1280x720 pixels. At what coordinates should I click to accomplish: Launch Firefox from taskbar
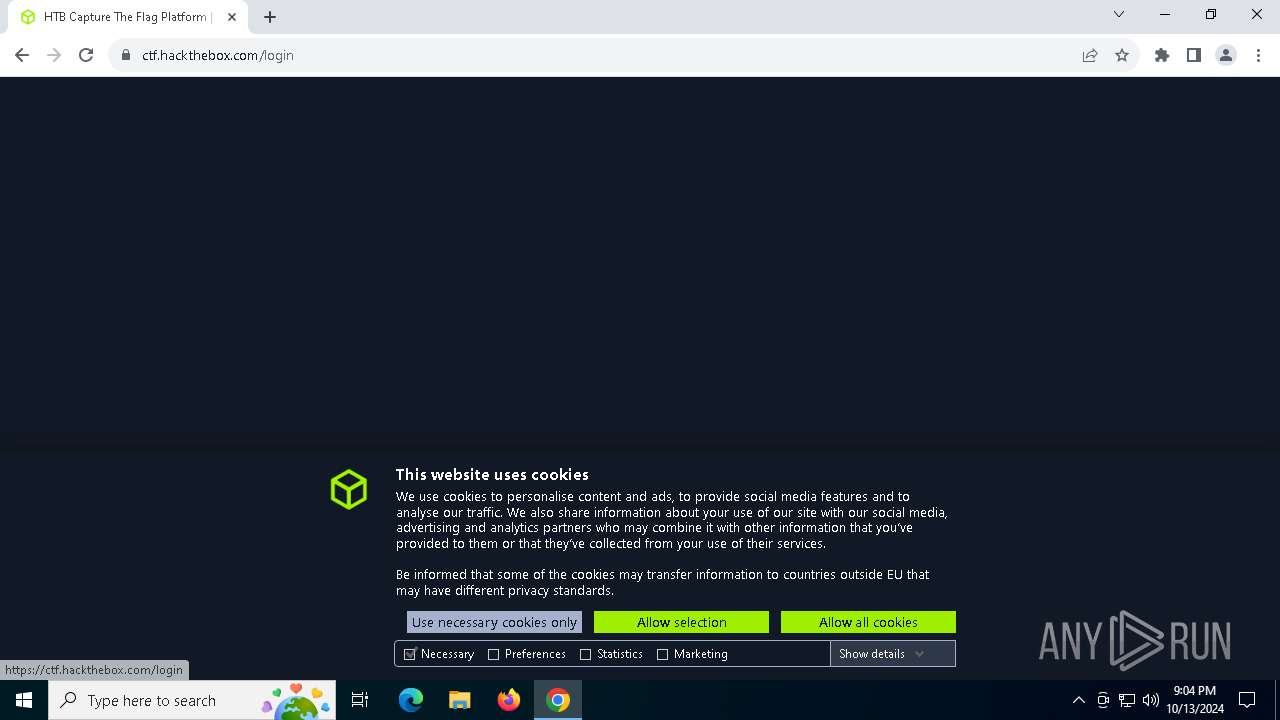tap(509, 700)
